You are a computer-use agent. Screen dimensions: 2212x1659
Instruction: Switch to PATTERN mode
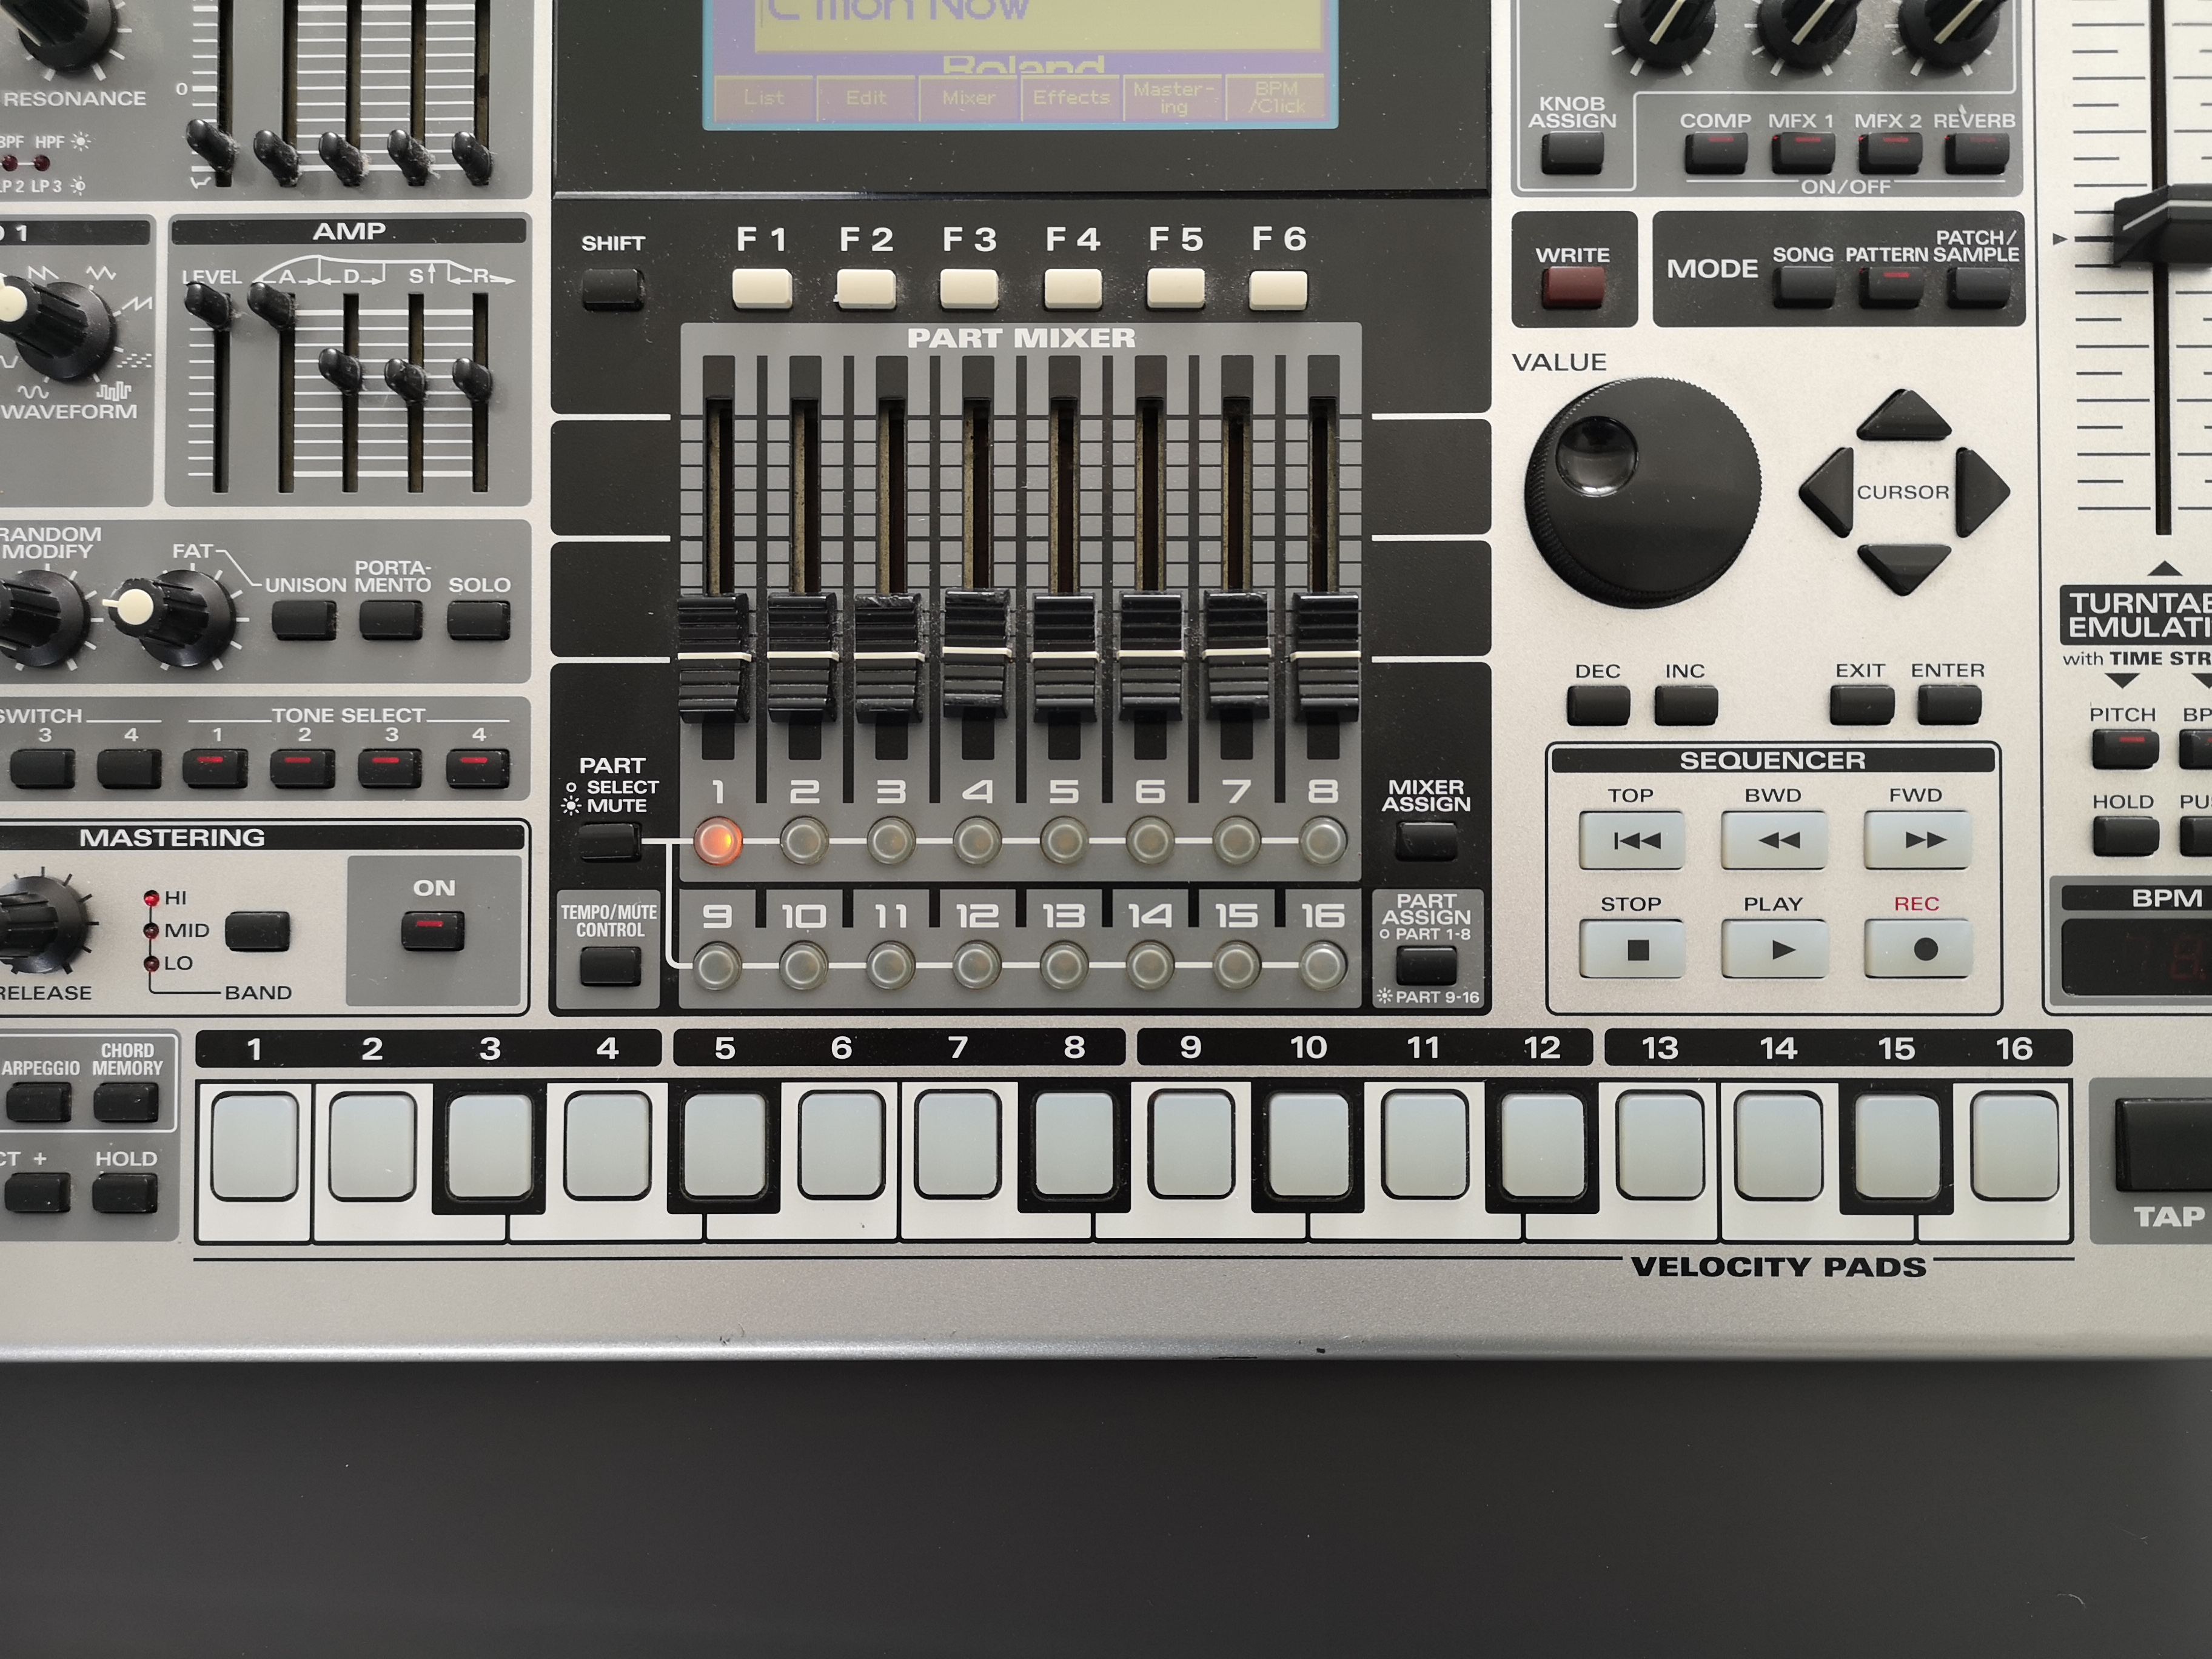coord(1889,286)
